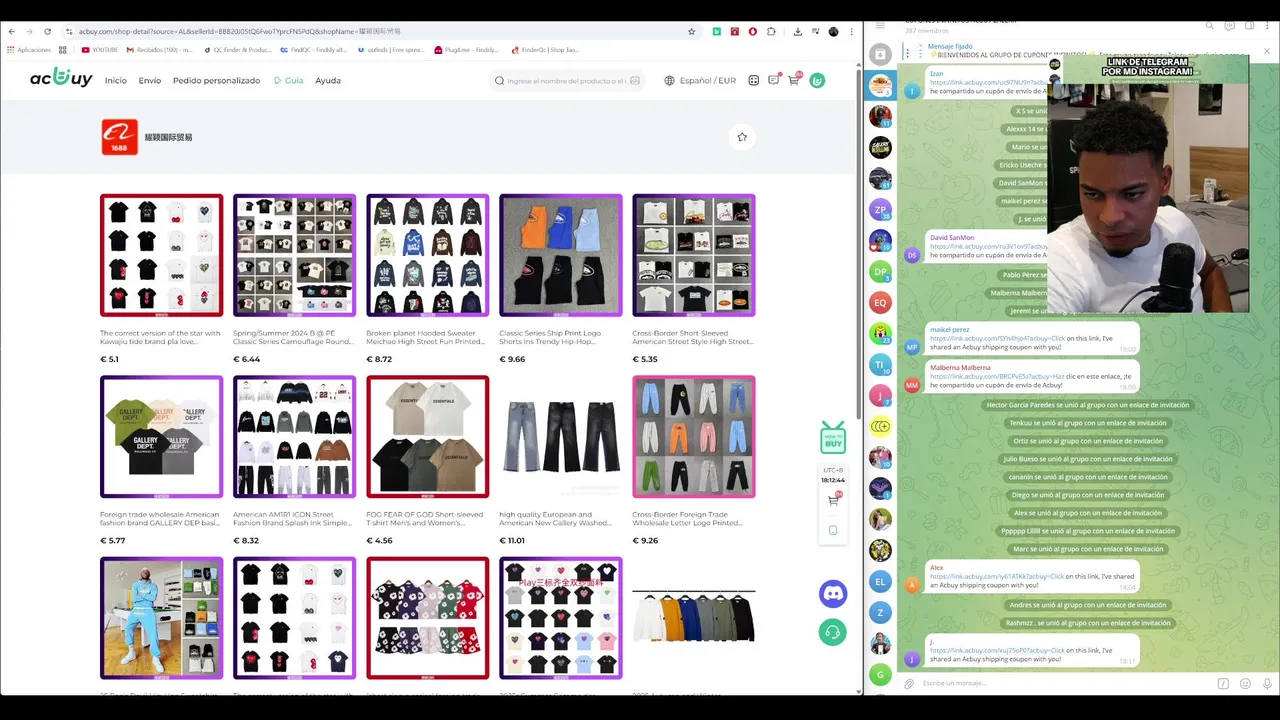Close the Telegram pinned message
This screenshot has height=720, width=1280.
click(x=1266, y=51)
